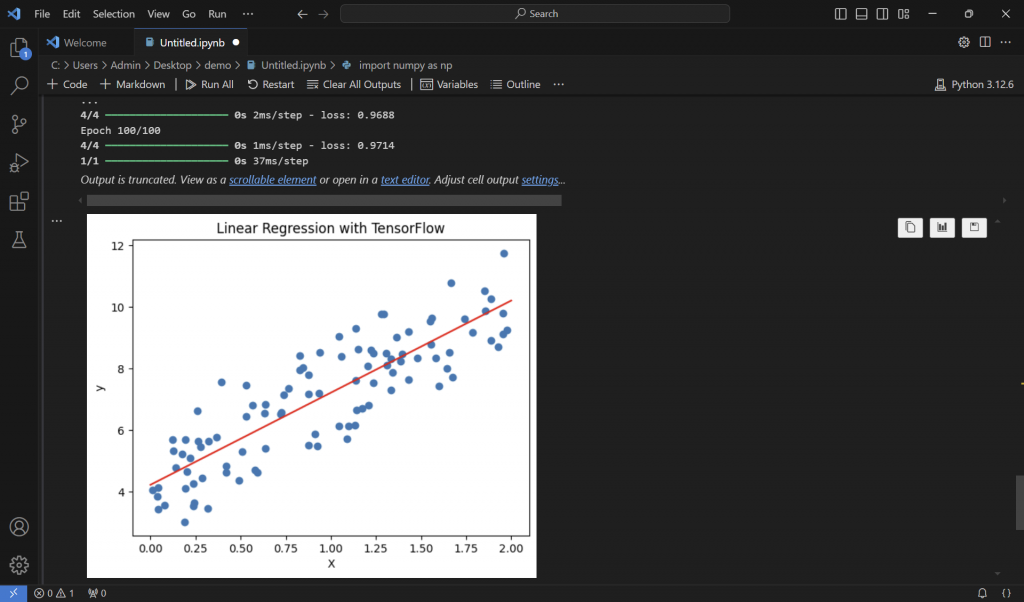Customize layout icon in title bar
Viewport: 1024px width, 602px height.
coord(904,14)
